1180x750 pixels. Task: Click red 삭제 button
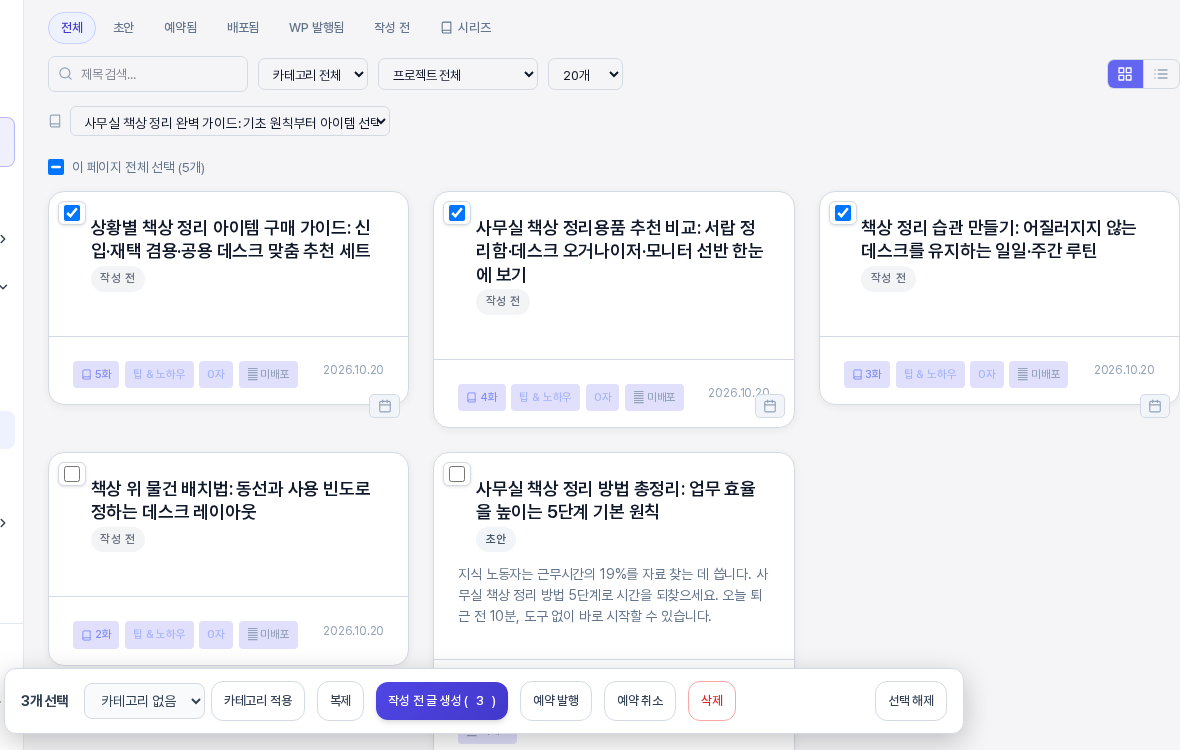712,701
